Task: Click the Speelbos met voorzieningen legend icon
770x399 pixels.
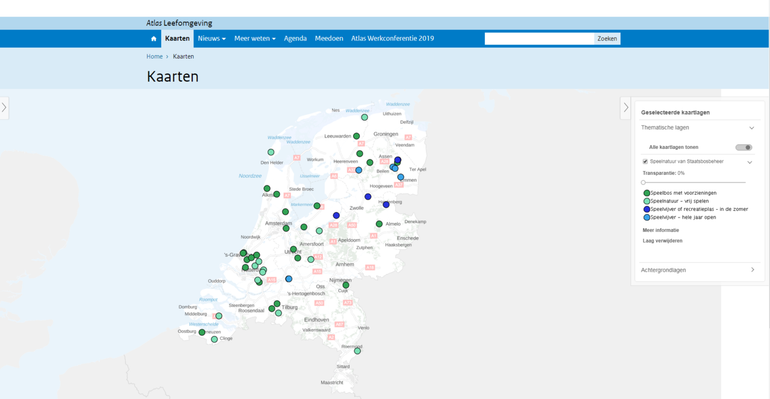Action: [647, 193]
